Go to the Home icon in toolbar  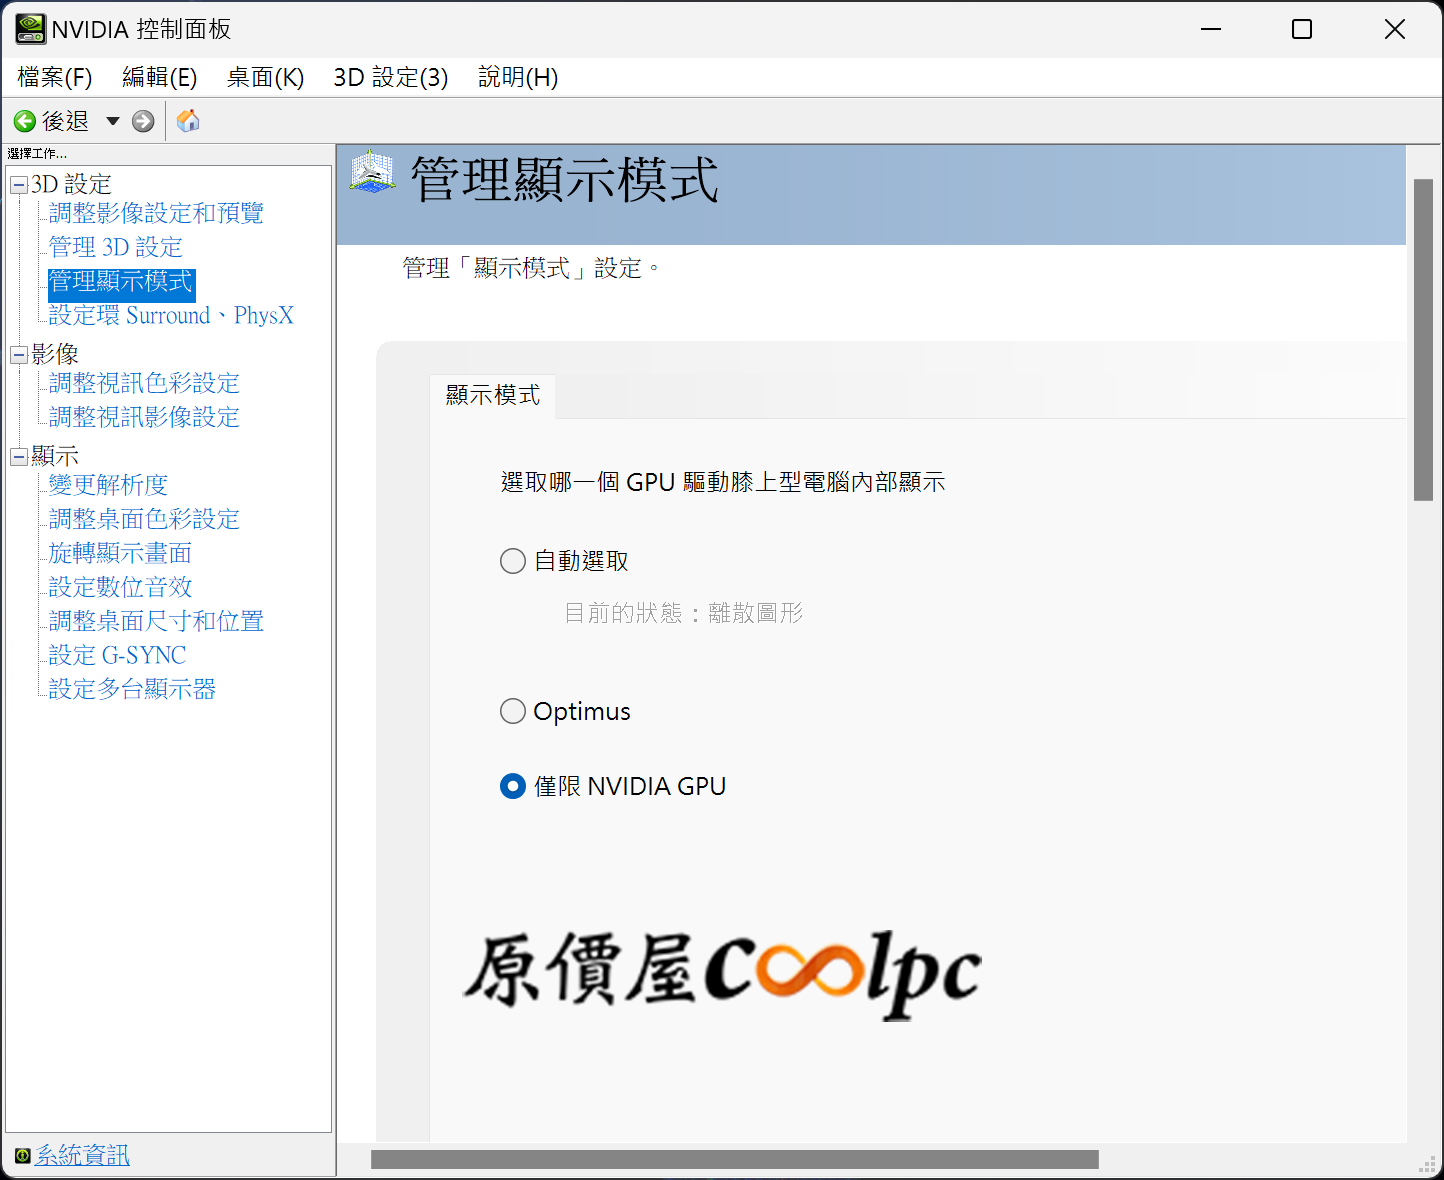click(x=188, y=121)
